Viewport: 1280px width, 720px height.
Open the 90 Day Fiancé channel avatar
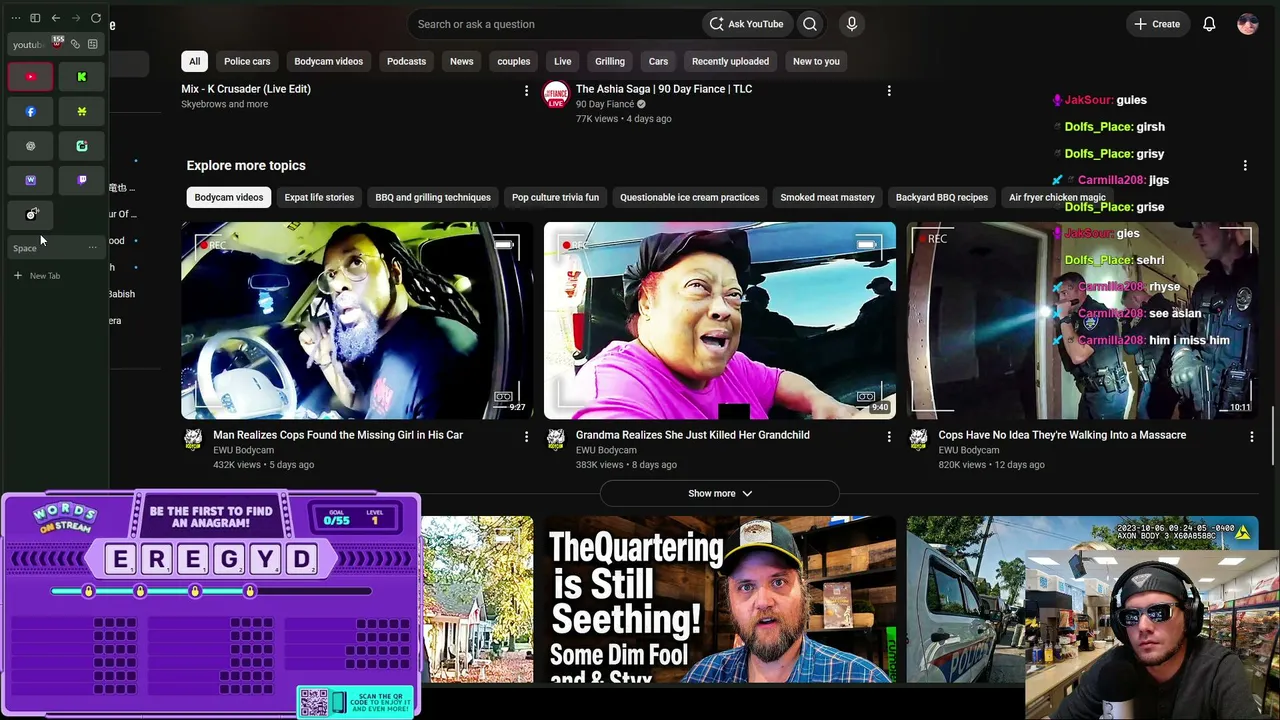pyautogui.click(x=556, y=95)
